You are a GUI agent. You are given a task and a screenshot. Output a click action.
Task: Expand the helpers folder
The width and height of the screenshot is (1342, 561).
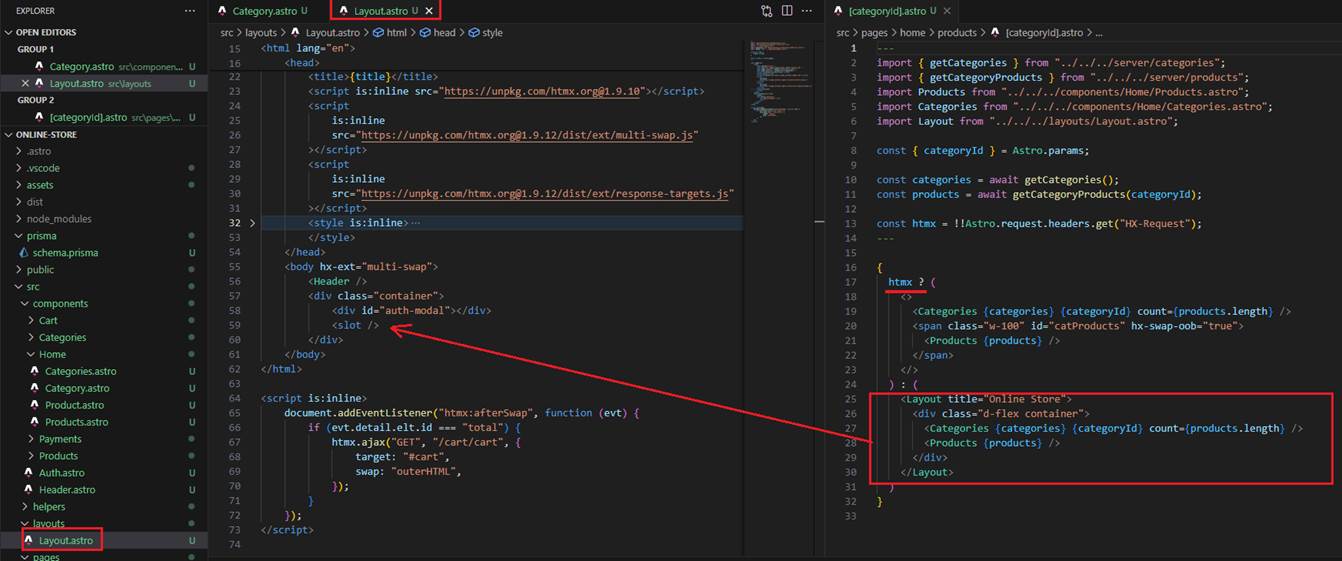(49, 507)
